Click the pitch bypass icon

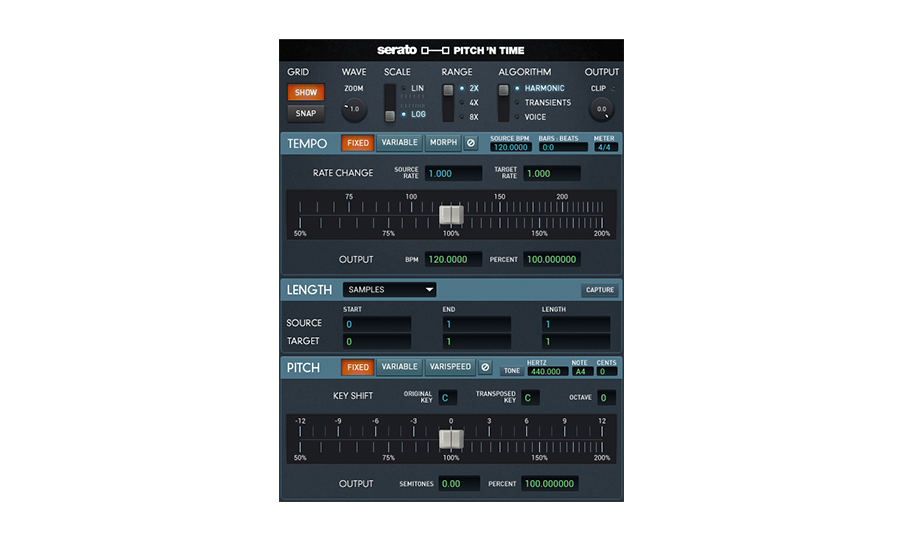pyautogui.click(x=485, y=367)
